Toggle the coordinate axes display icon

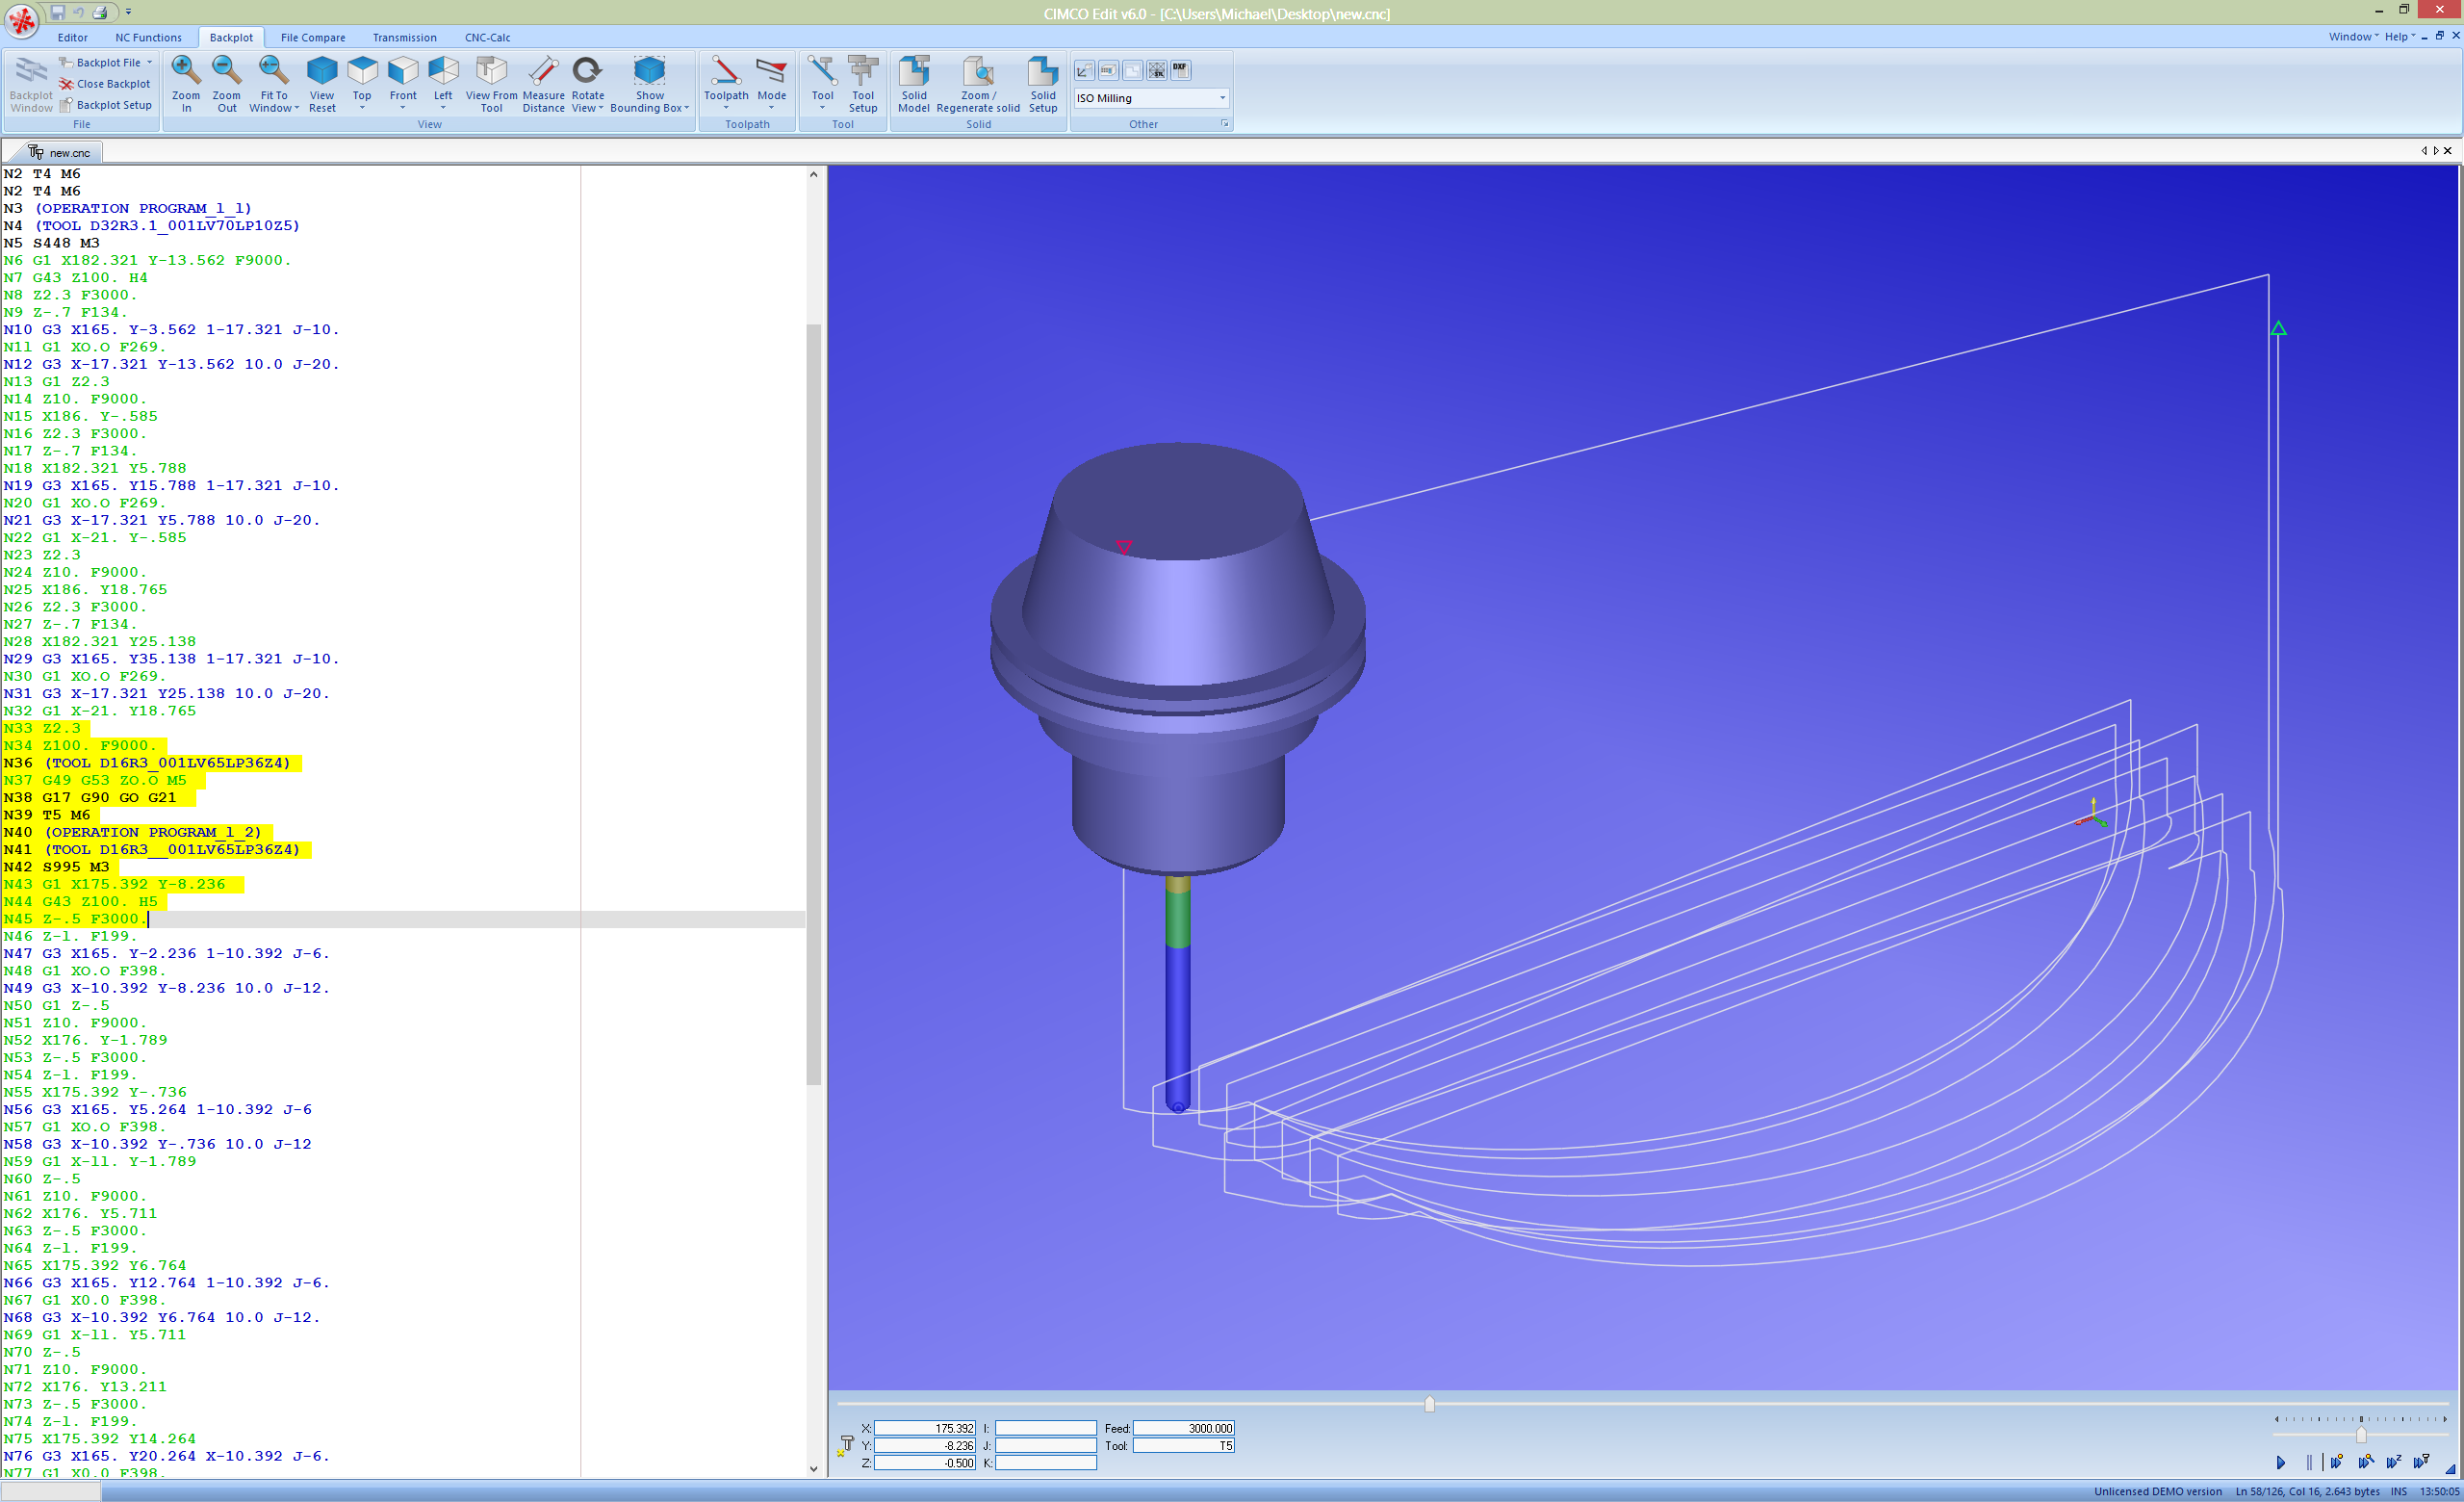(x=1084, y=70)
